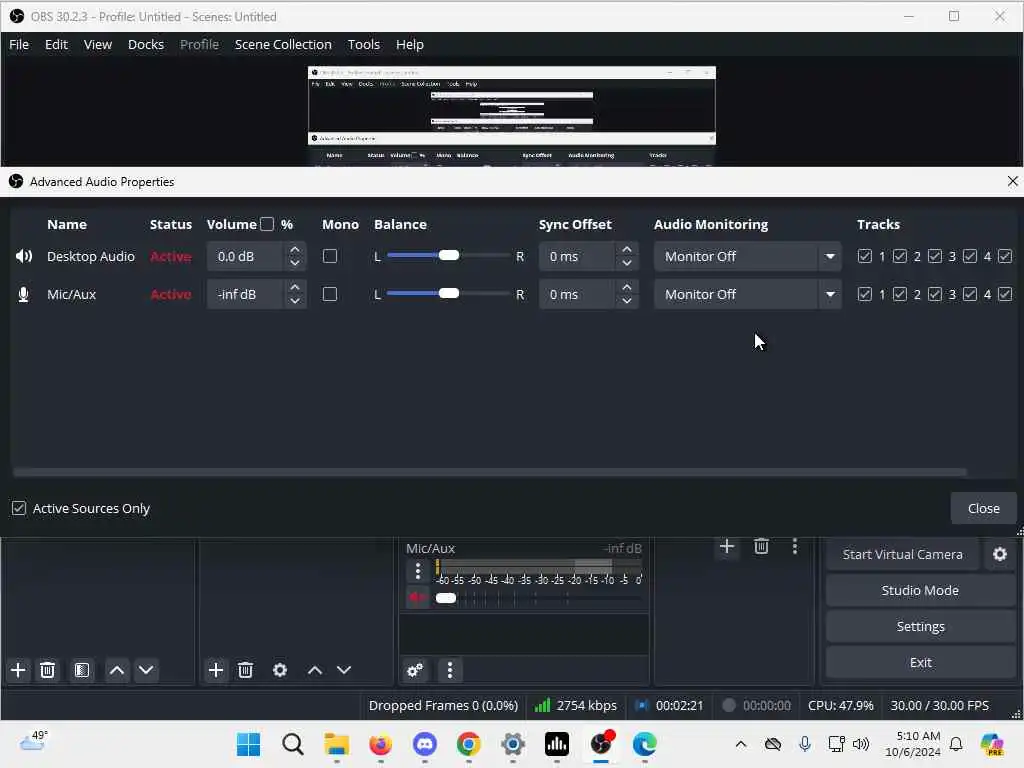Move source down arrow

[x=344, y=670]
